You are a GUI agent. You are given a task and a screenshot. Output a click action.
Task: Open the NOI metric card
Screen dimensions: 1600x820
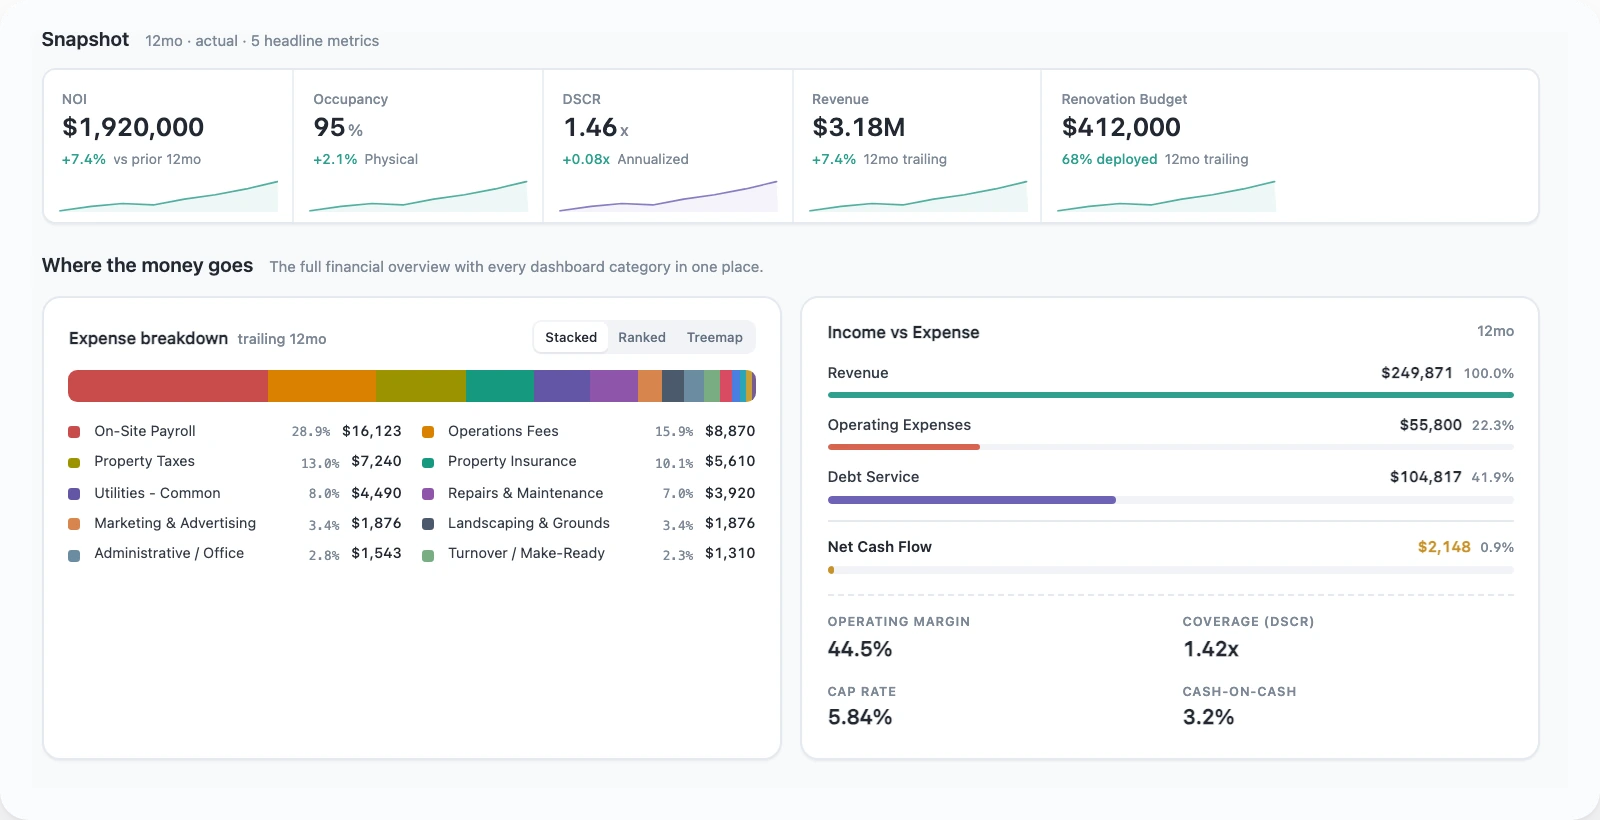168,146
